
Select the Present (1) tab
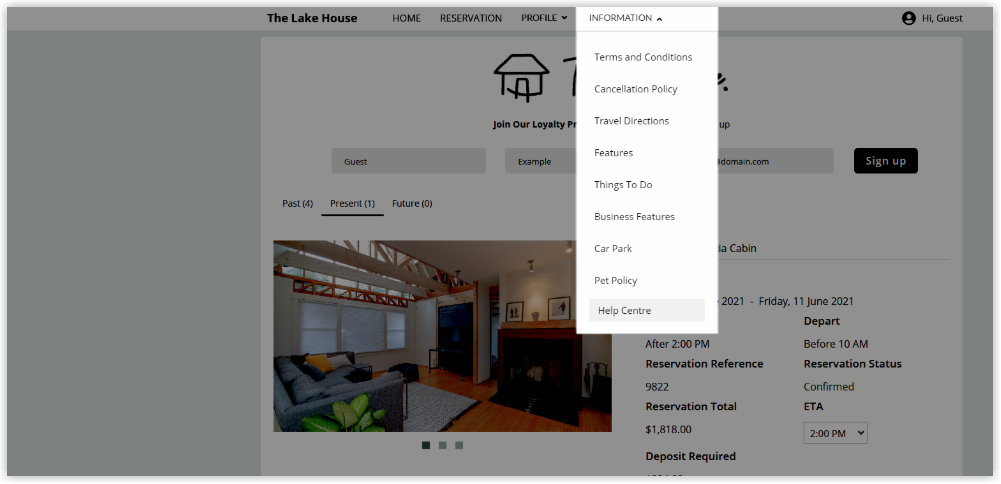point(352,204)
